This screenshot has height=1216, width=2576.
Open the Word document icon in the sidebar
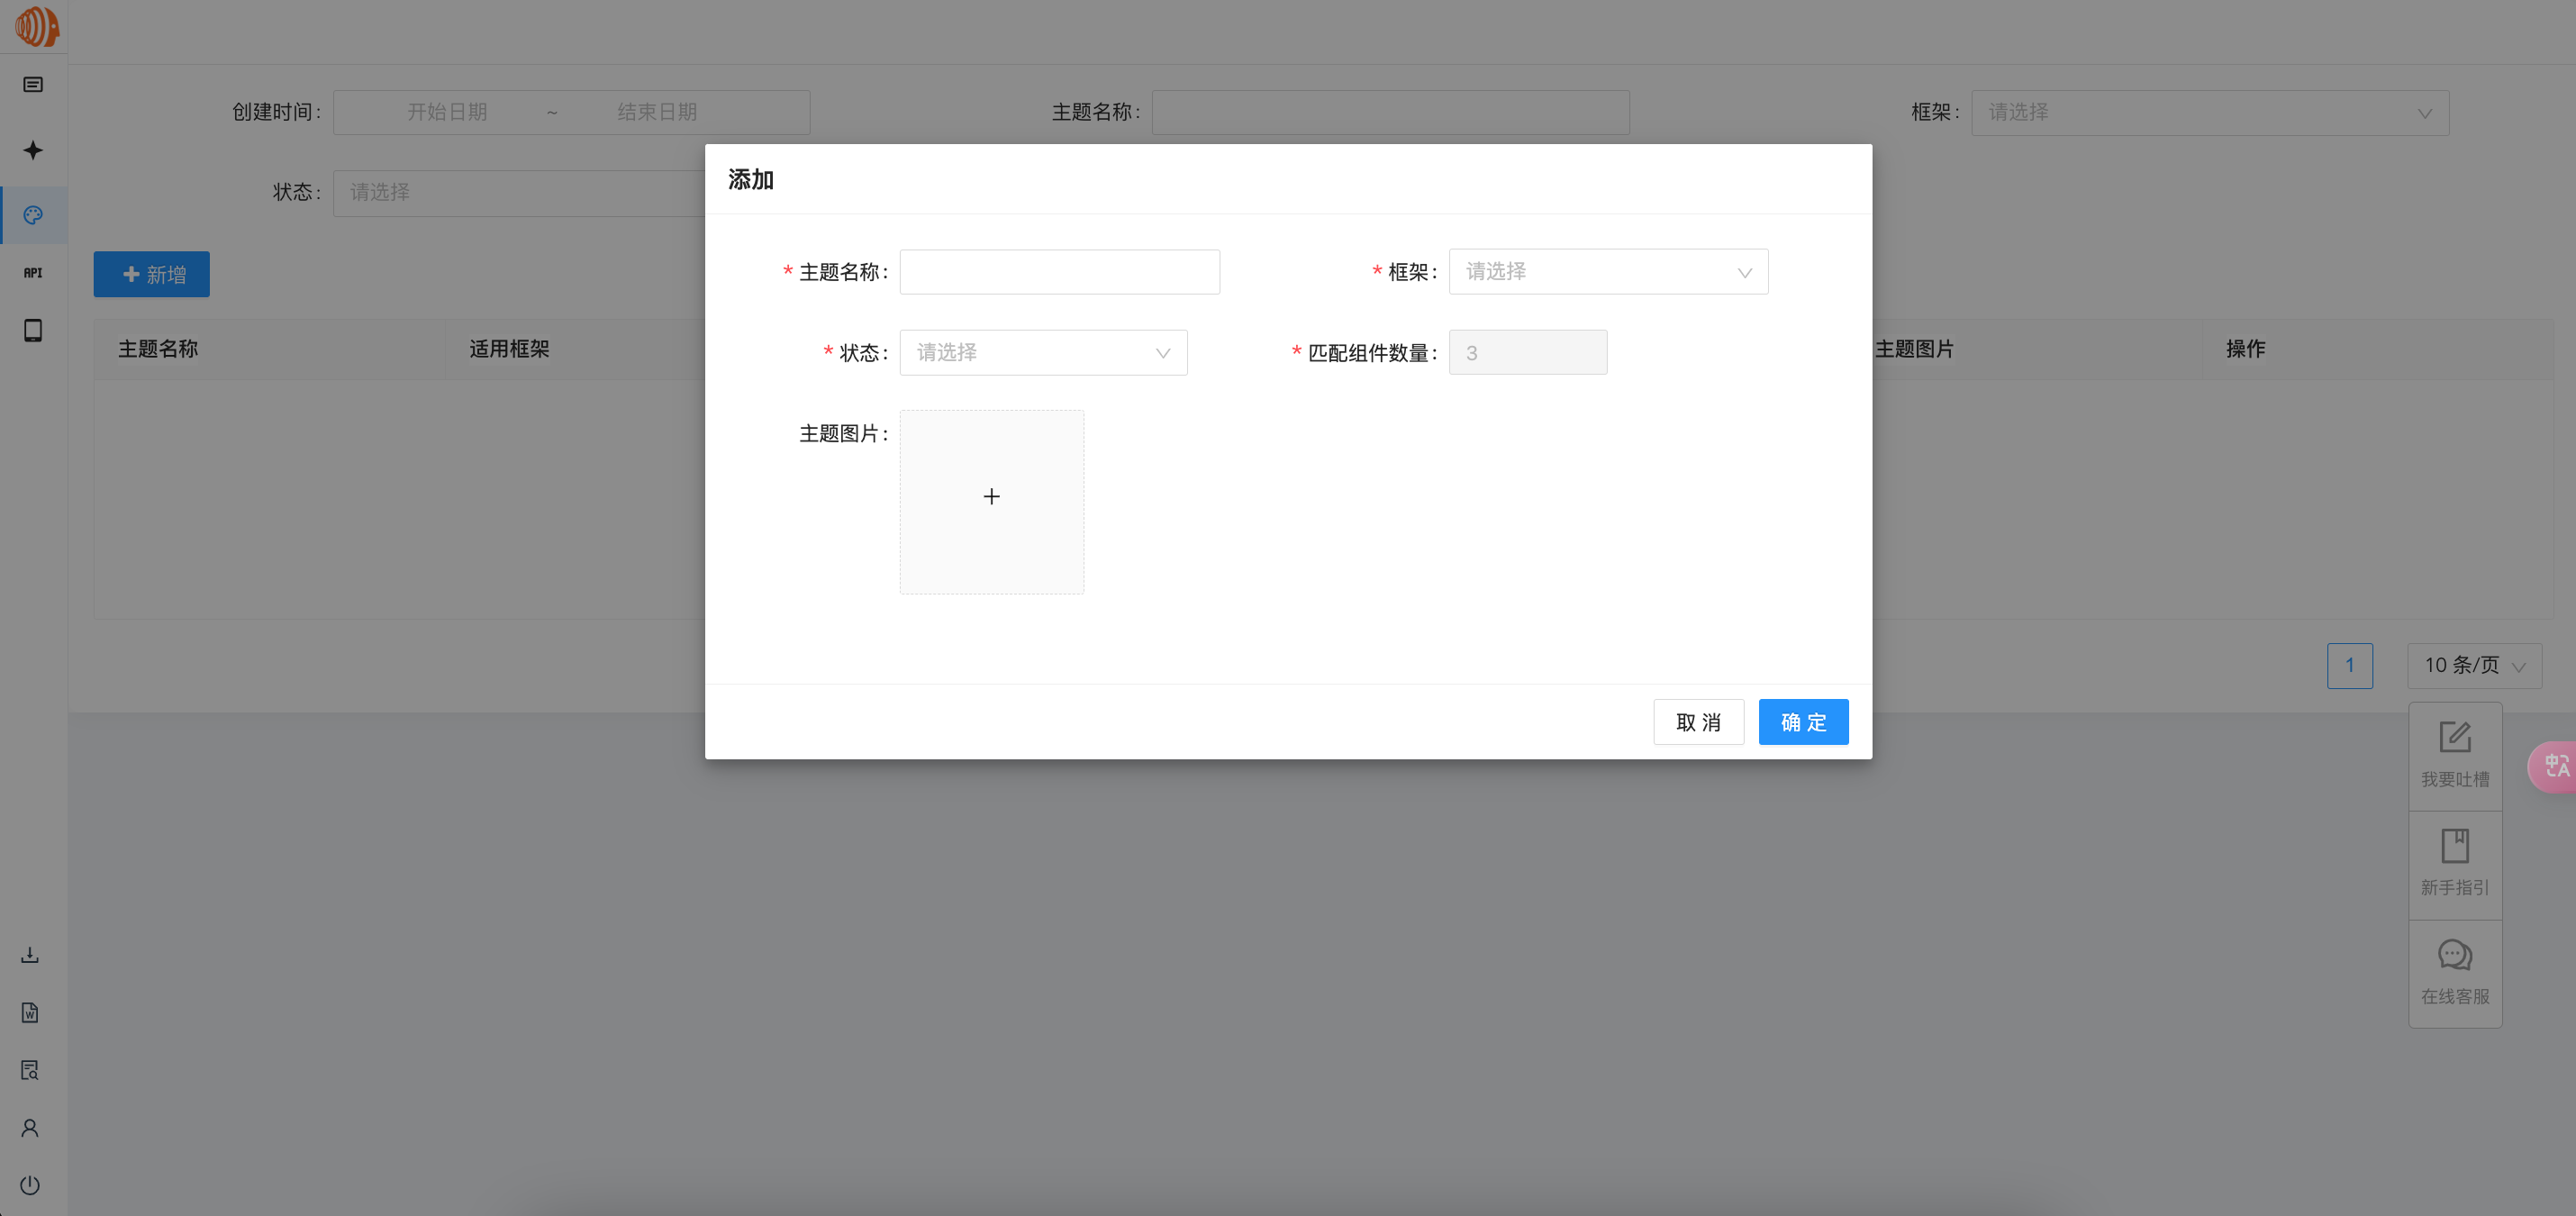click(29, 1013)
